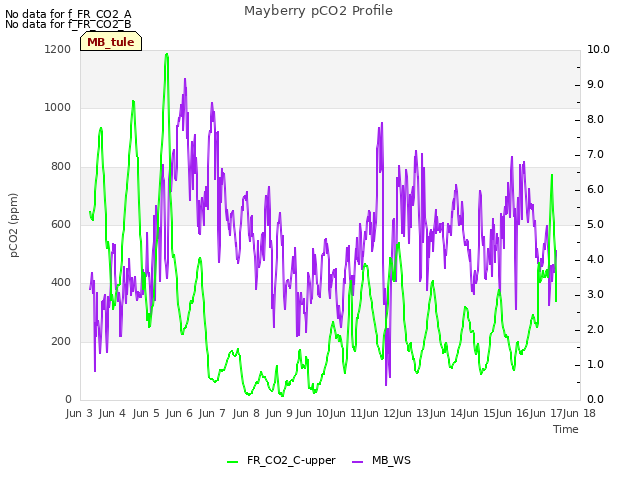Click the 200 left y-axis tick label
Image resolution: width=640 pixels, height=480 pixels.
61,341
